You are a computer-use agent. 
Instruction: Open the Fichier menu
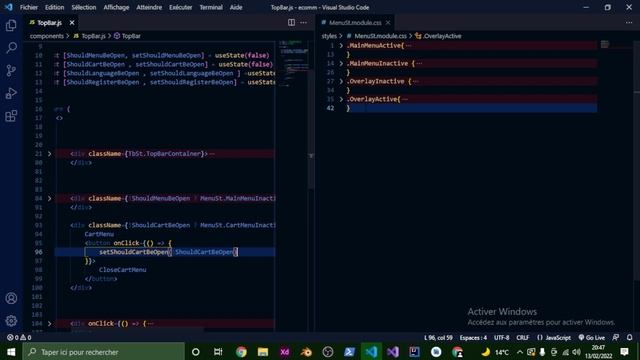click(x=29, y=7)
